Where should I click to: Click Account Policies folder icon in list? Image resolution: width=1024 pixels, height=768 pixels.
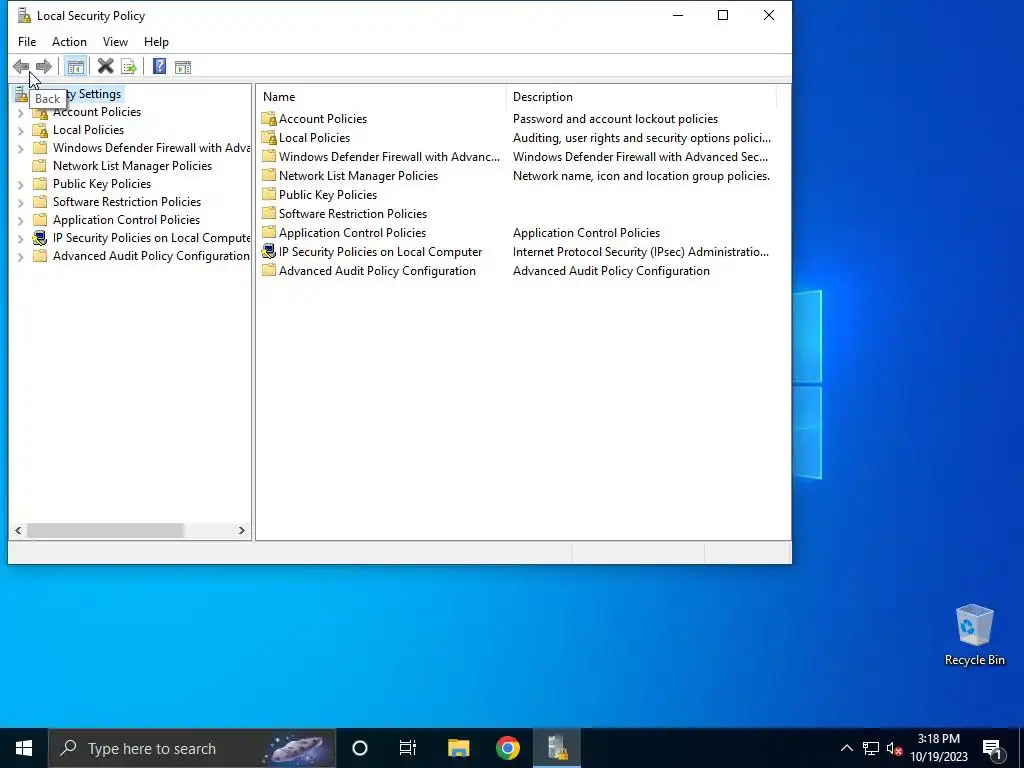tap(268, 119)
